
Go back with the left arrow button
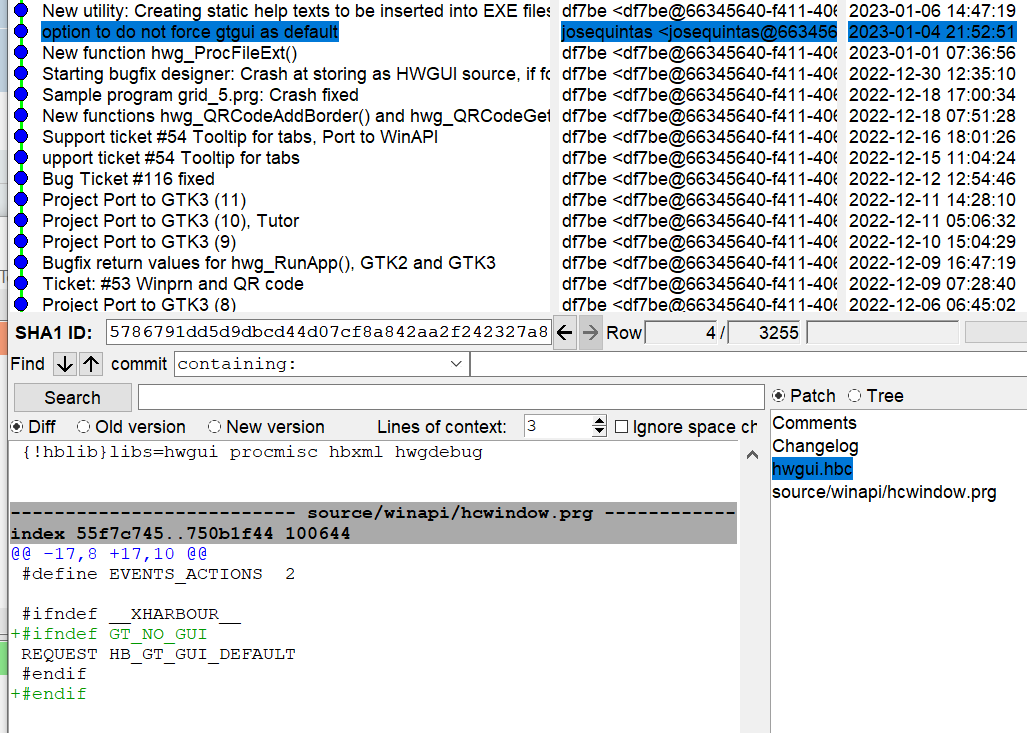coord(565,333)
